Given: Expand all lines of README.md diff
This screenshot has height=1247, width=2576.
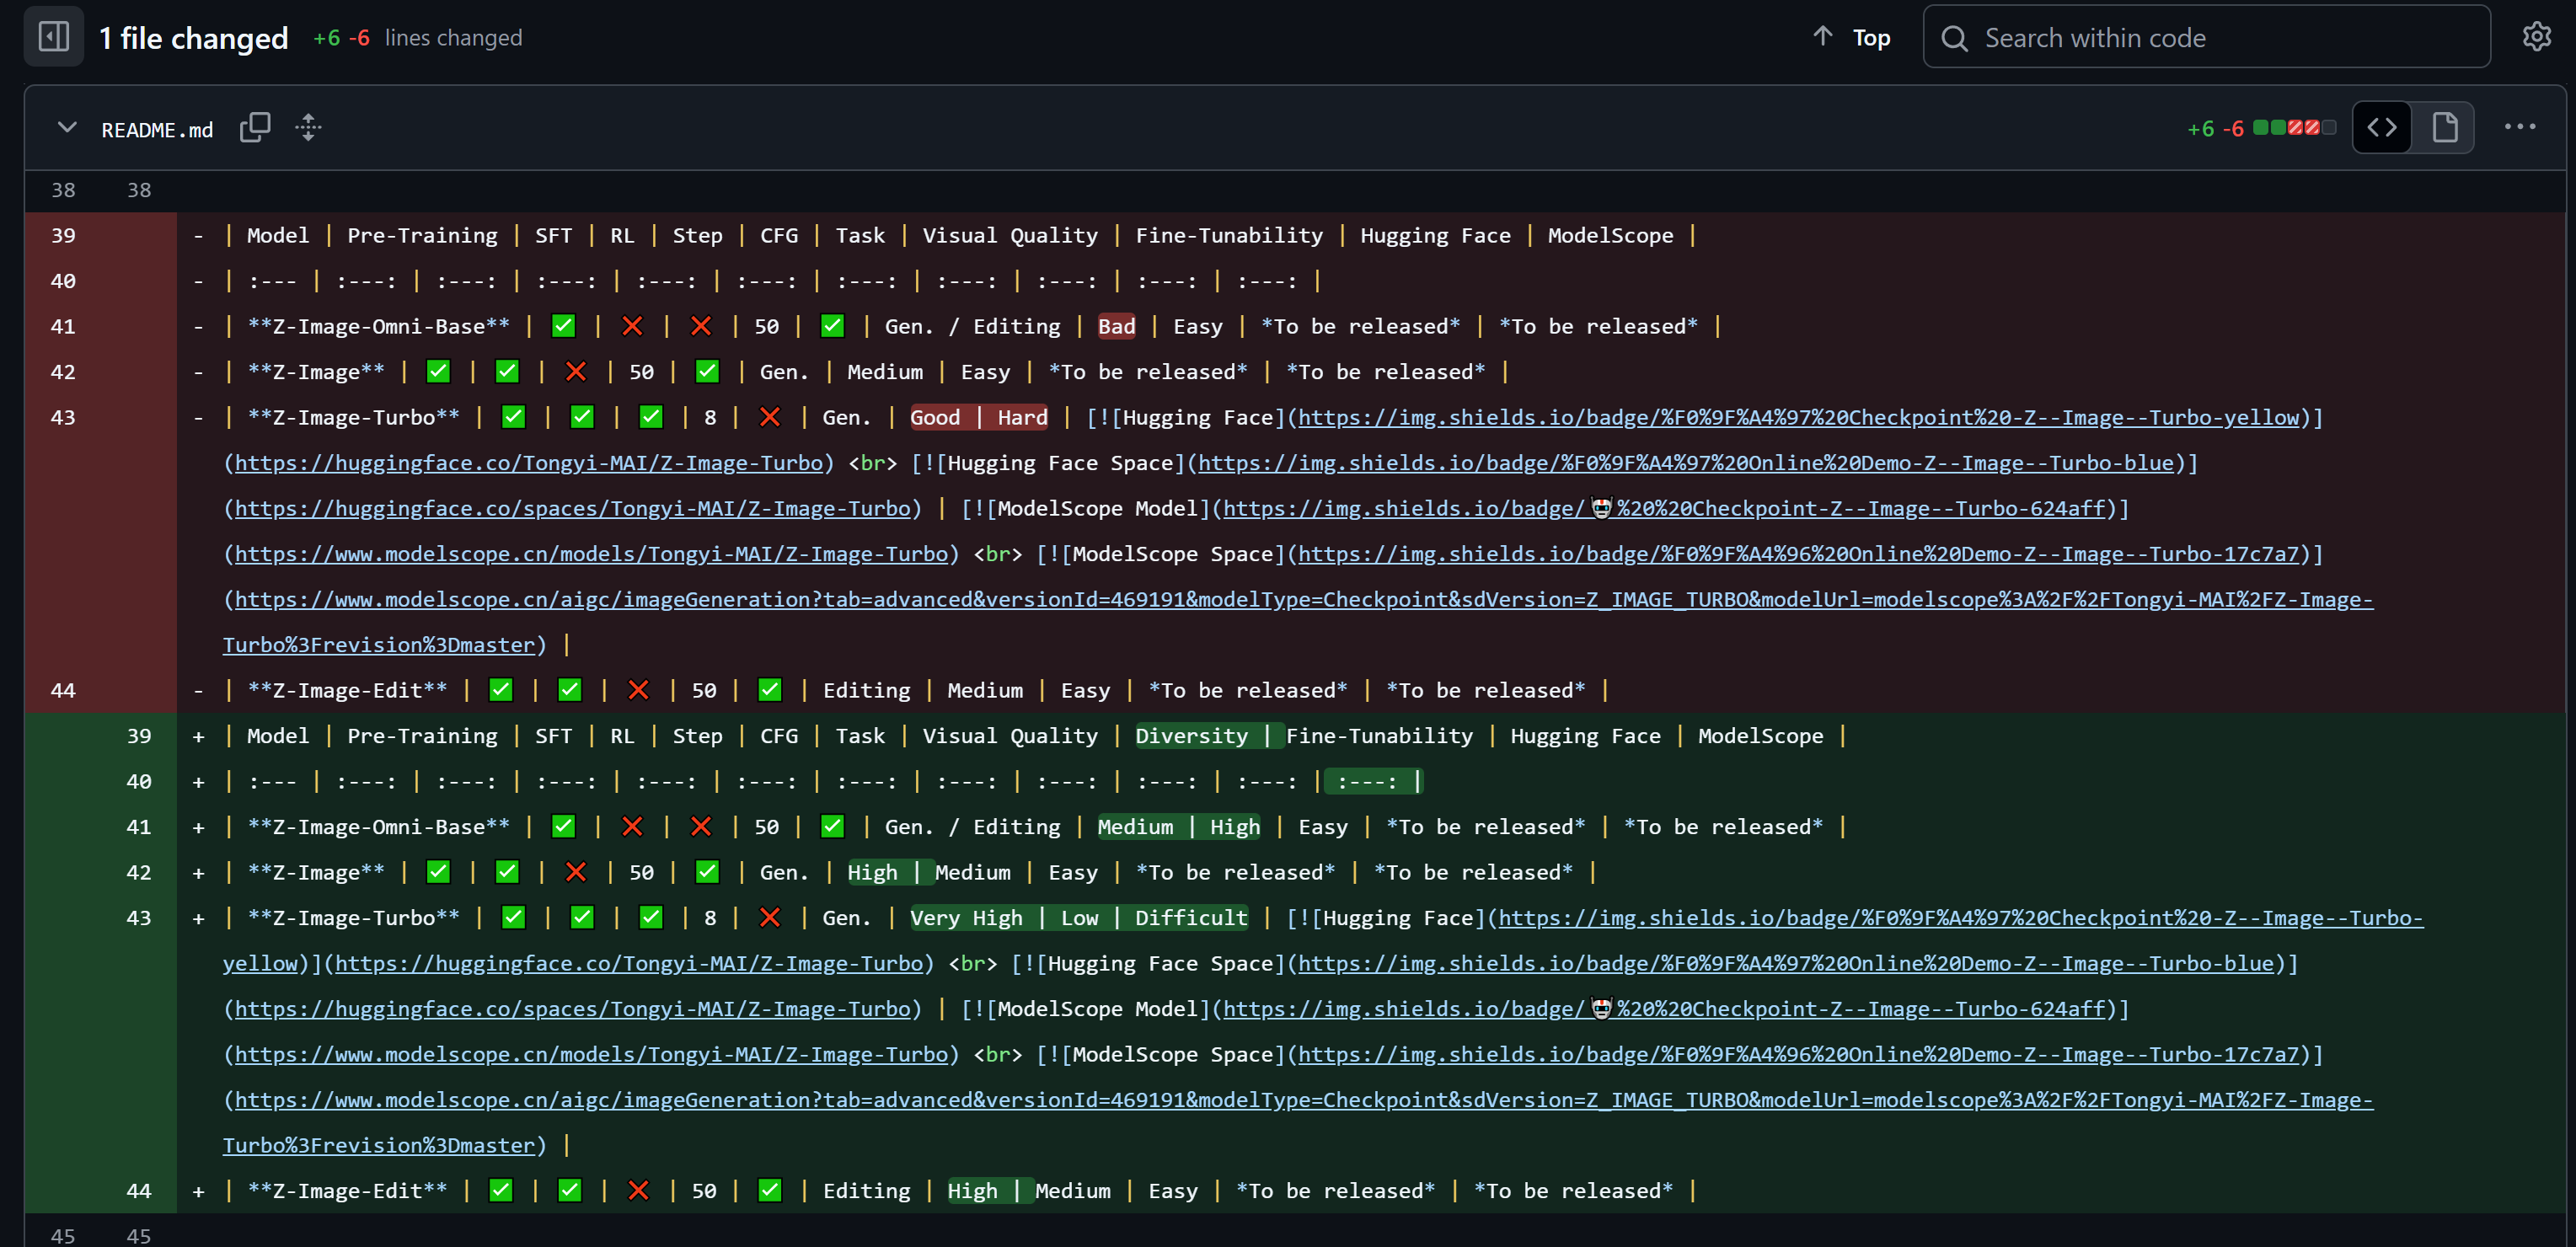Looking at the screenshot, I should pos(308,128).
